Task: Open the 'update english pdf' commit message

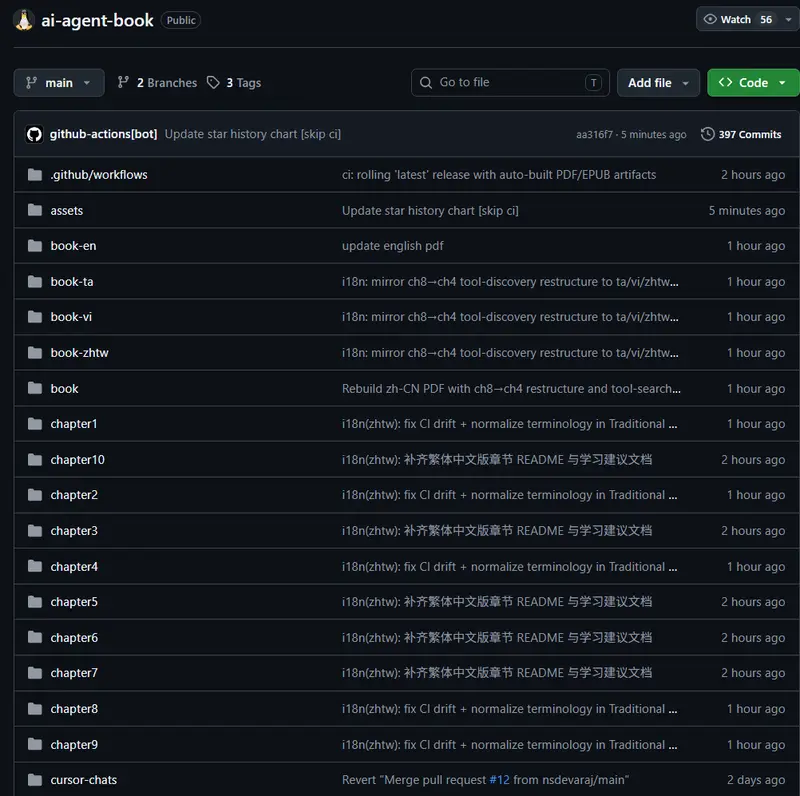Action: pyautogui.click(x=392, y=246)
